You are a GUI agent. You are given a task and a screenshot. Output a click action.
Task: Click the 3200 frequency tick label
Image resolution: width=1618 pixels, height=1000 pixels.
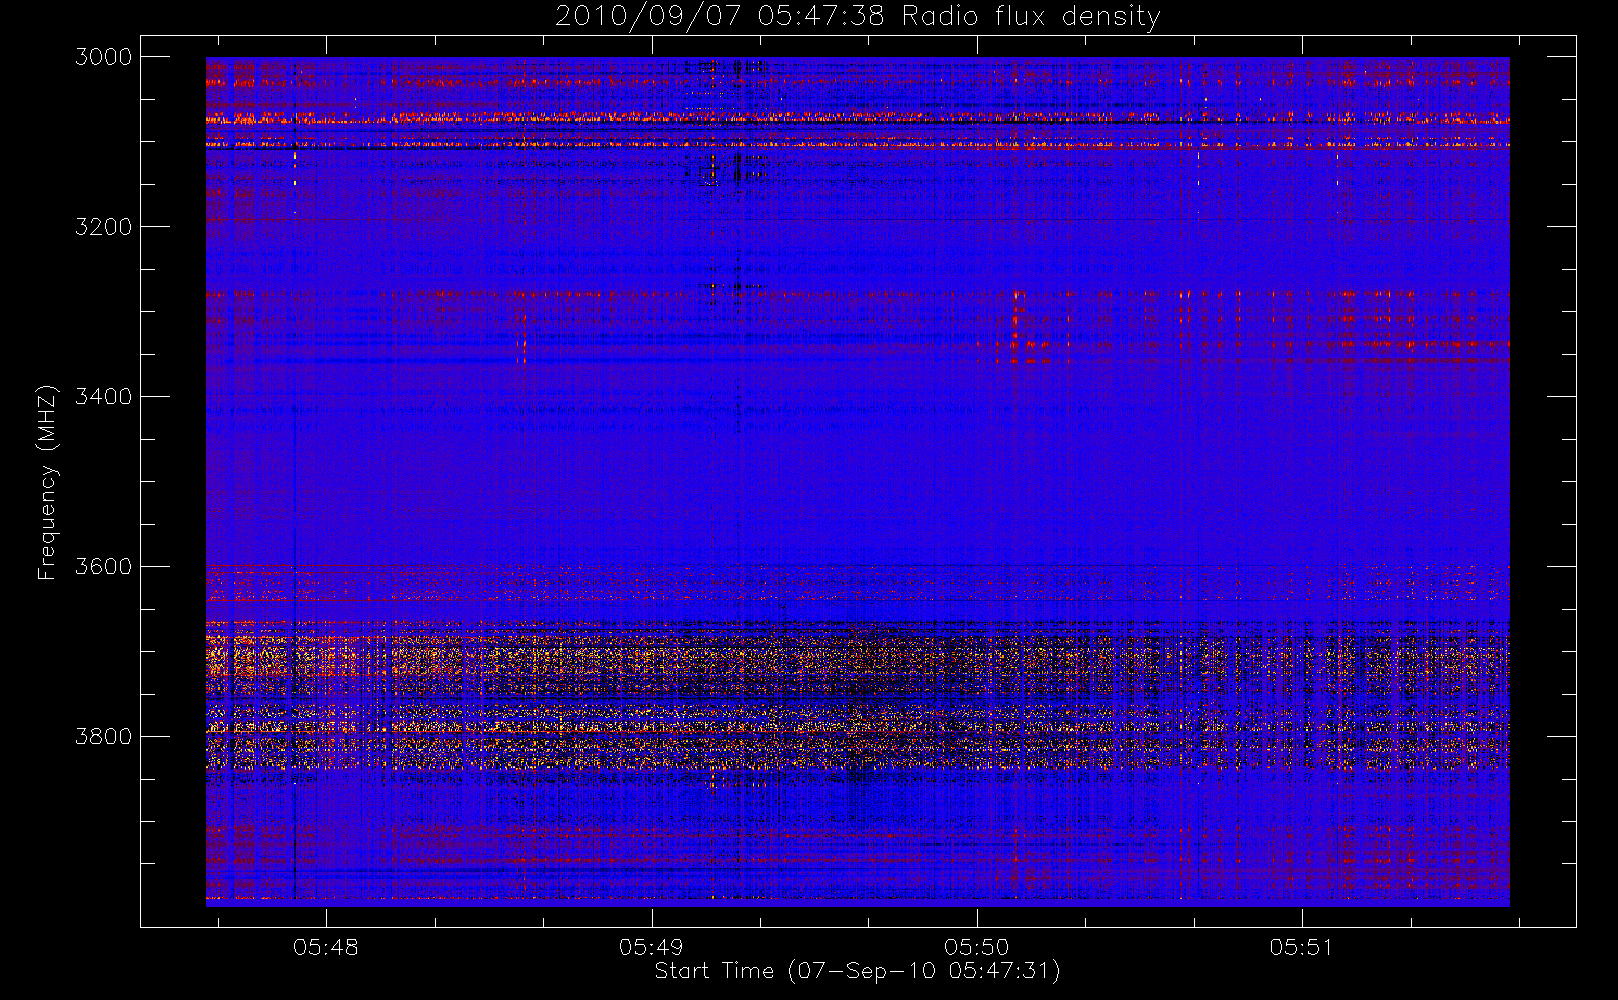(104, 227)
